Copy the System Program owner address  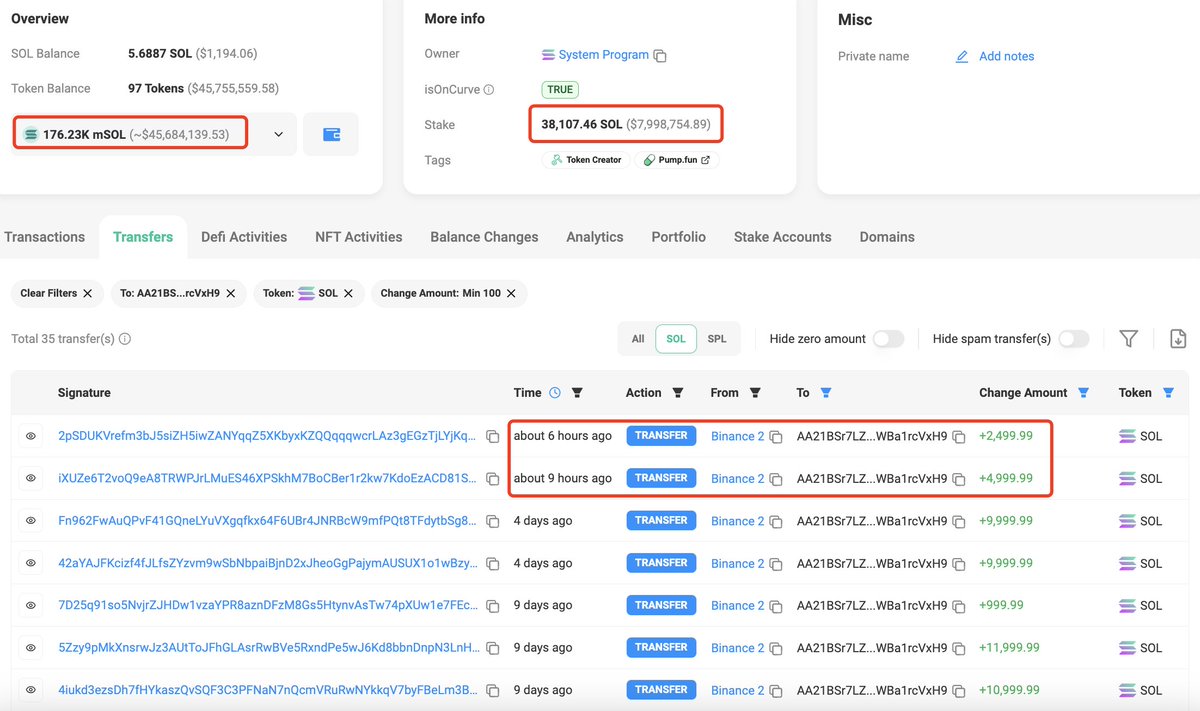coord(660,56)
